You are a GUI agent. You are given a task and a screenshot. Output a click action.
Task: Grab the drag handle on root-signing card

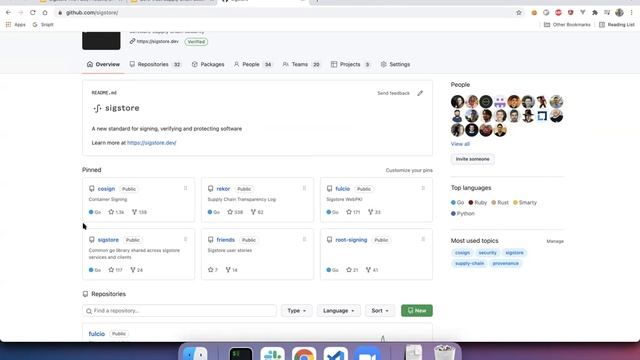pyautogui.click(x=423, y=239)
